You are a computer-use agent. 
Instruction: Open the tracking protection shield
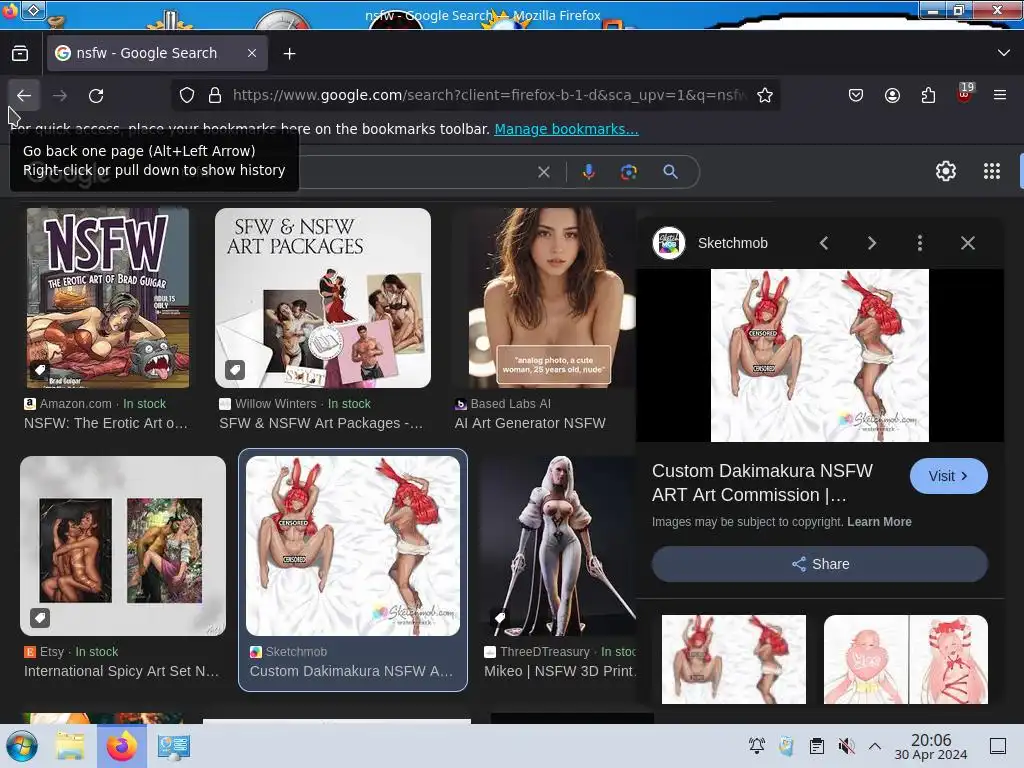pyautogui.click(x=187, y=95)
